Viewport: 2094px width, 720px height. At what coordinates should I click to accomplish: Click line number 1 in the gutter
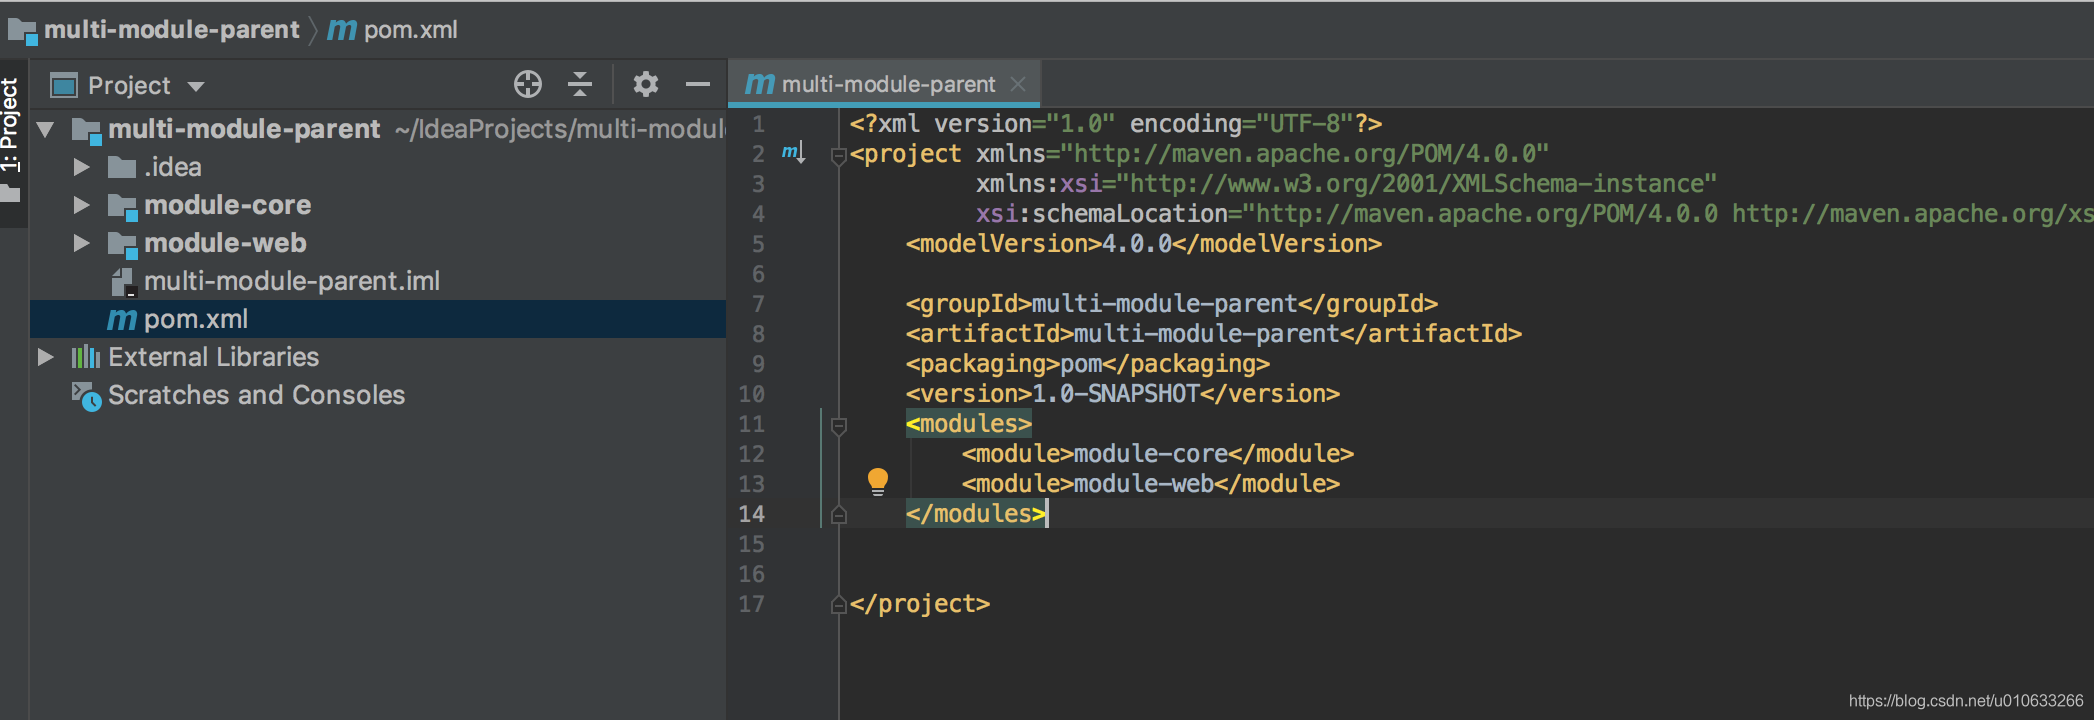coord(758,124)
